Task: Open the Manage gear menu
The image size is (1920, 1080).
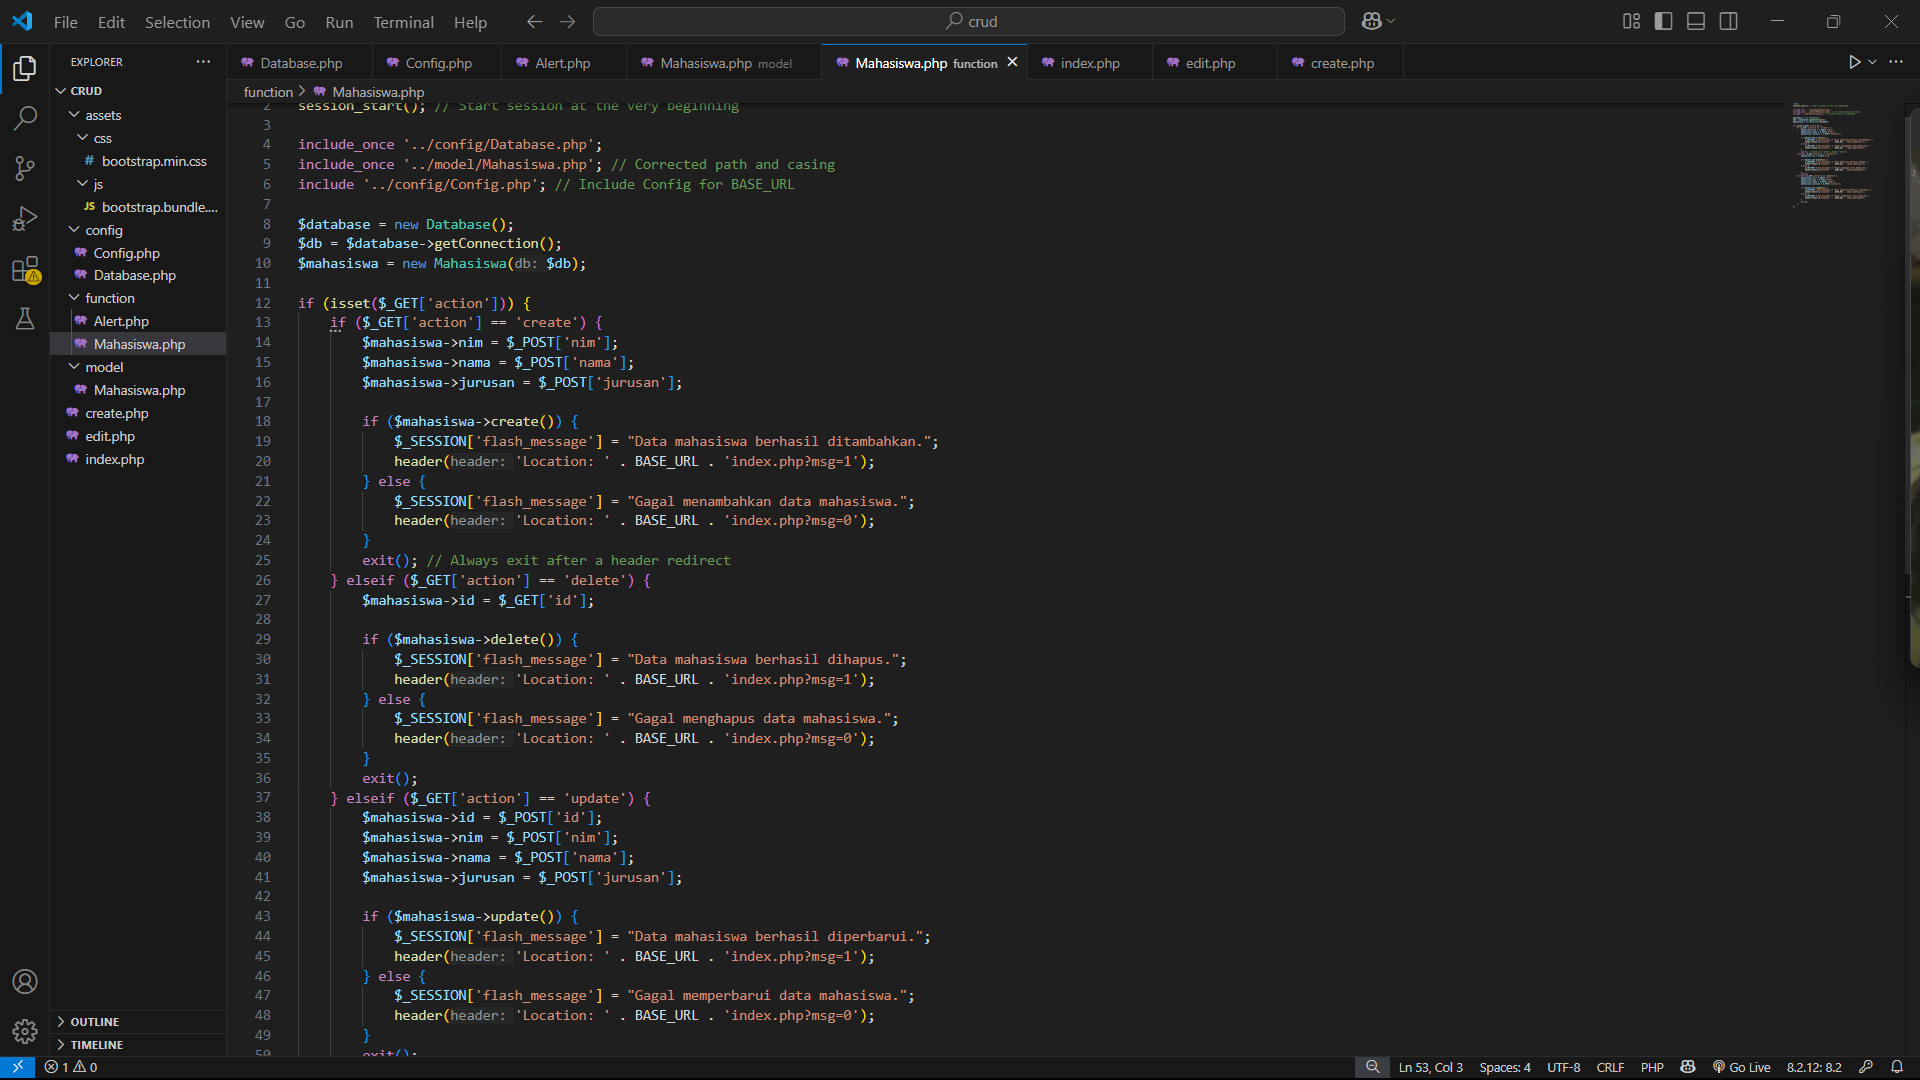Action: pyautogui.click(x=25, y=1031)
